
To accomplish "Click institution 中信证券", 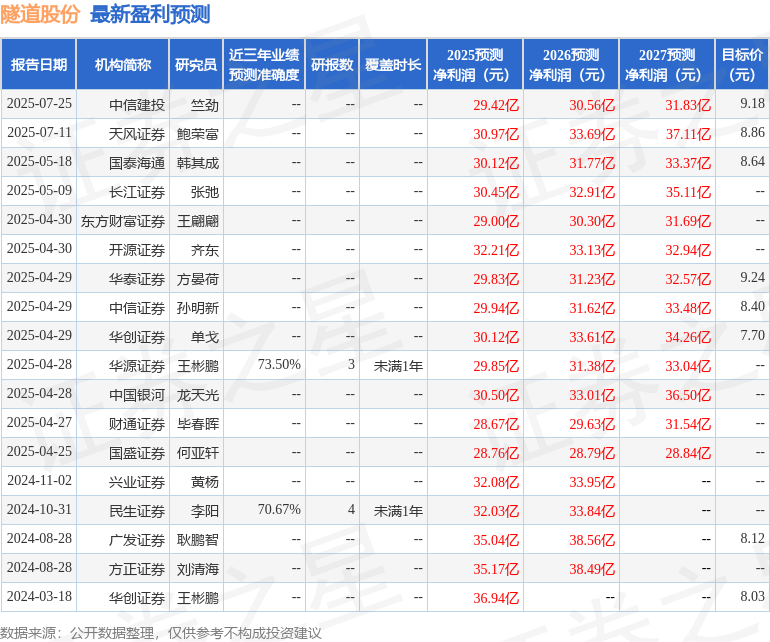I will (137, 307).
